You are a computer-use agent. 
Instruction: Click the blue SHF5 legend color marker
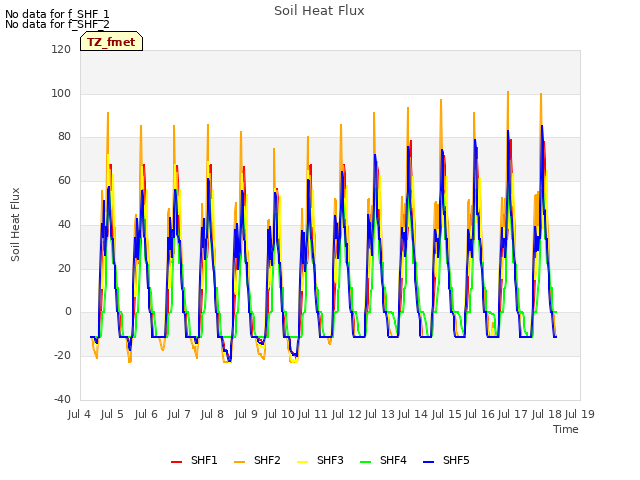tap(429, 462)
